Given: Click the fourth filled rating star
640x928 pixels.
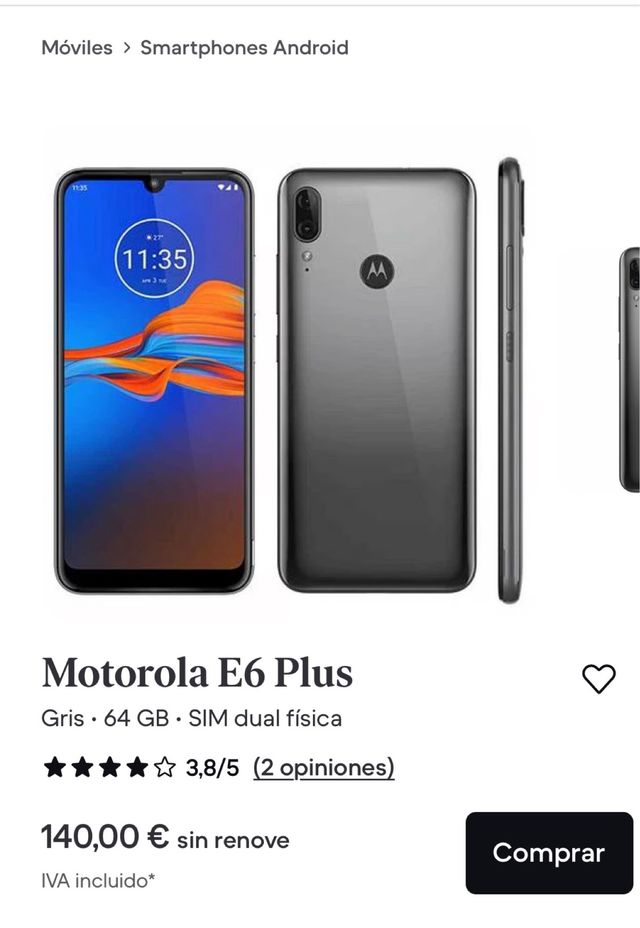Looking at the screenshot, I should coord(137,768).
